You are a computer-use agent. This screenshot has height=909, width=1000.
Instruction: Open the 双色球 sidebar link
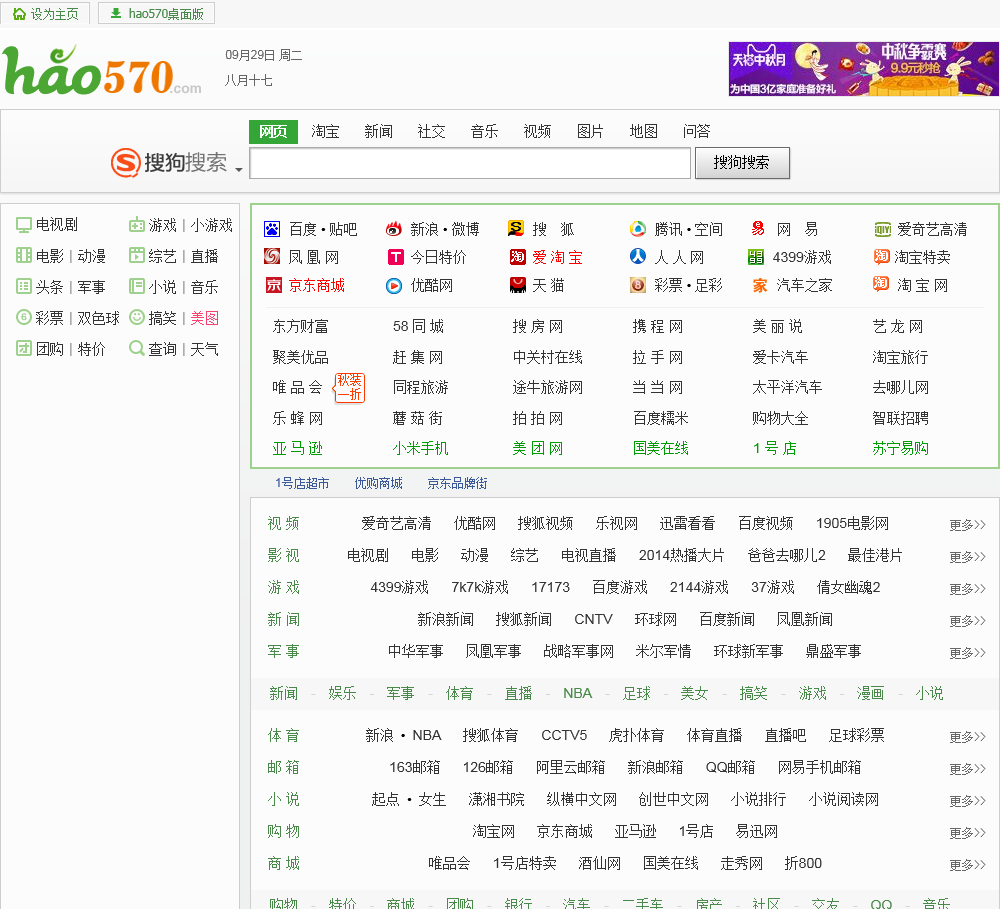pos(98,318)
